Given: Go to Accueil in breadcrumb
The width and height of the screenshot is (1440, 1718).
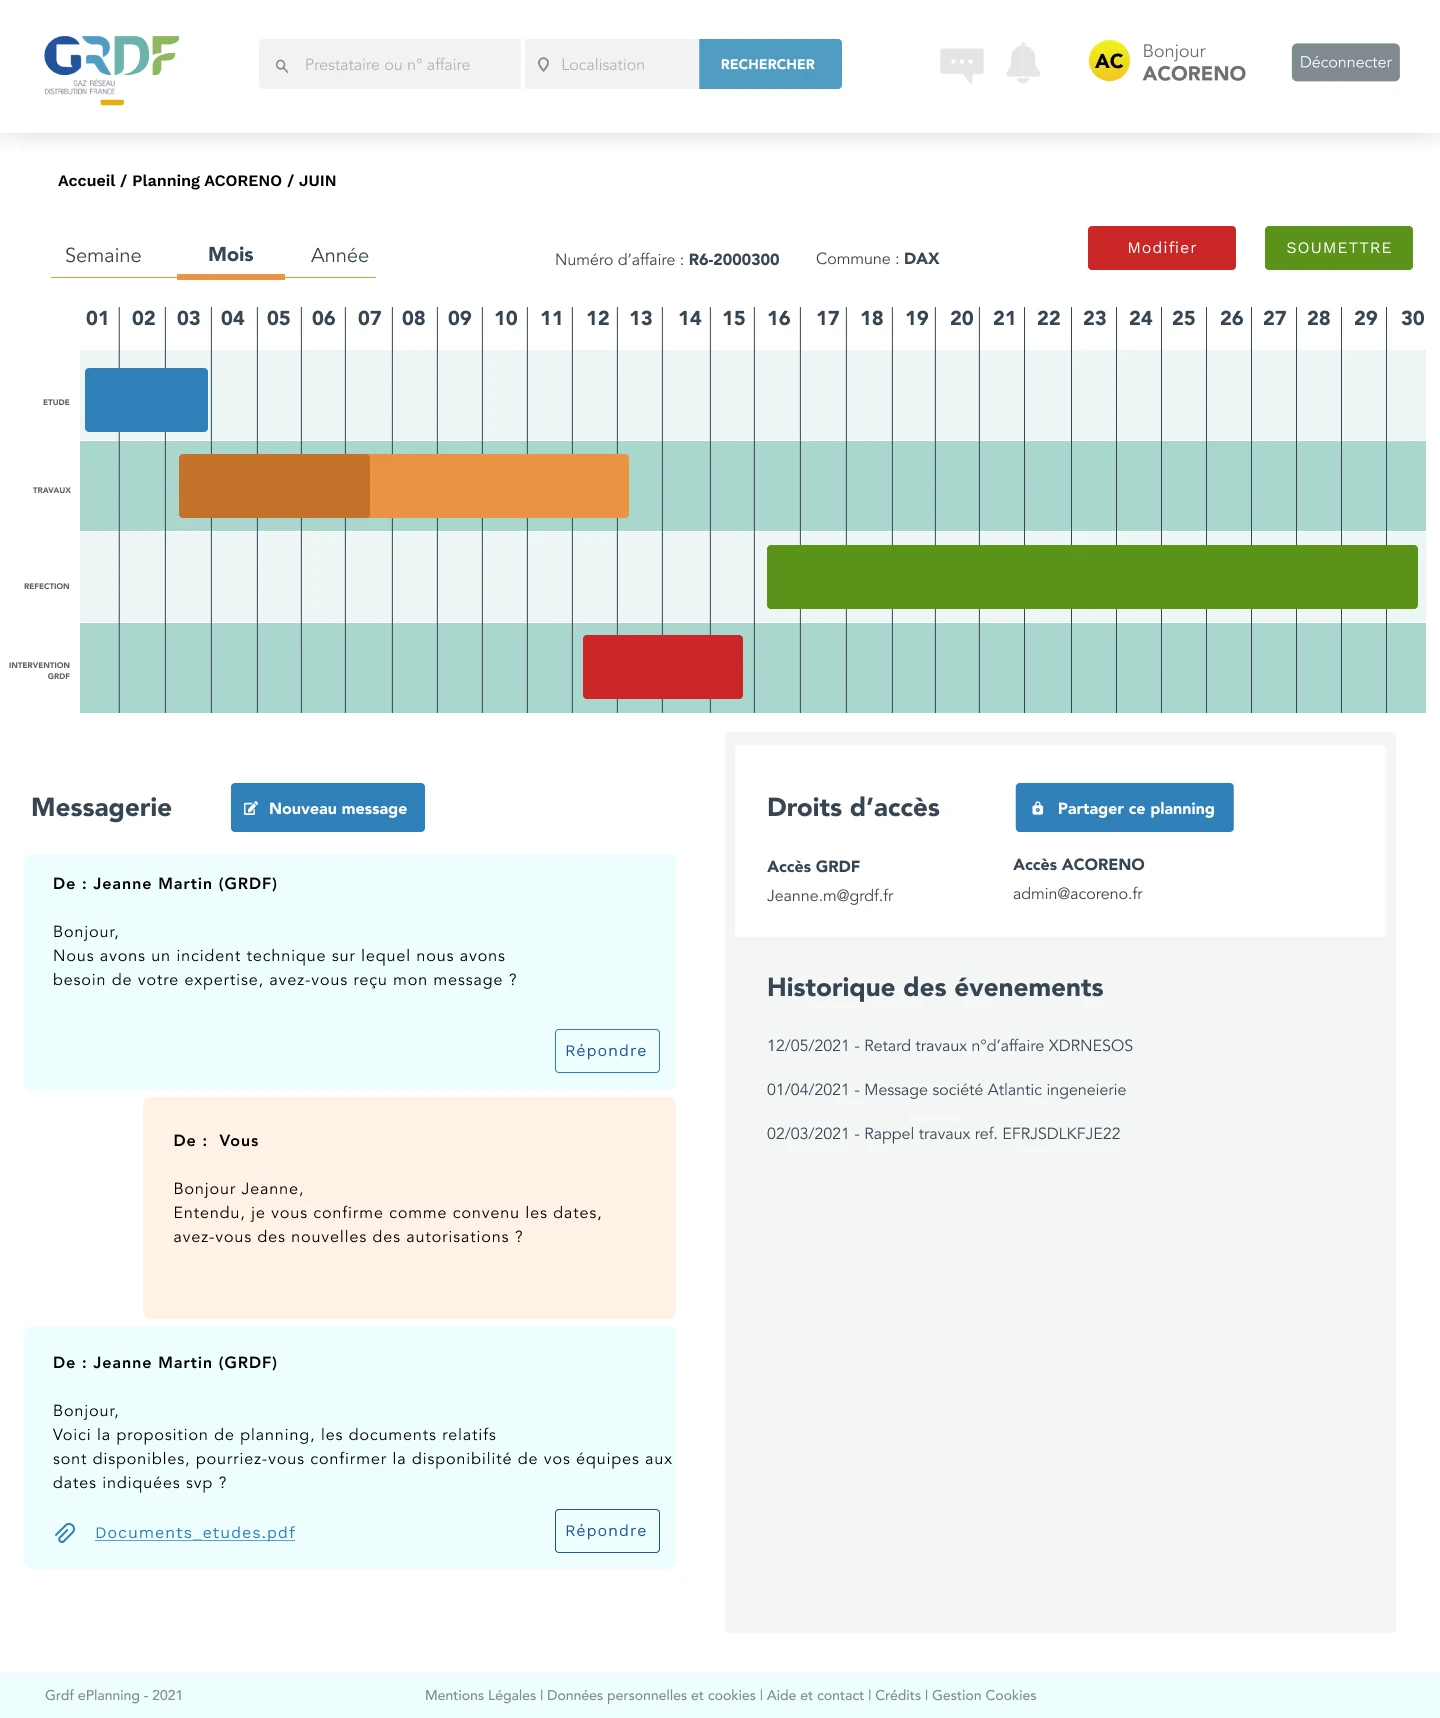Looking at the screenshot, I should (x=86, y=181).
